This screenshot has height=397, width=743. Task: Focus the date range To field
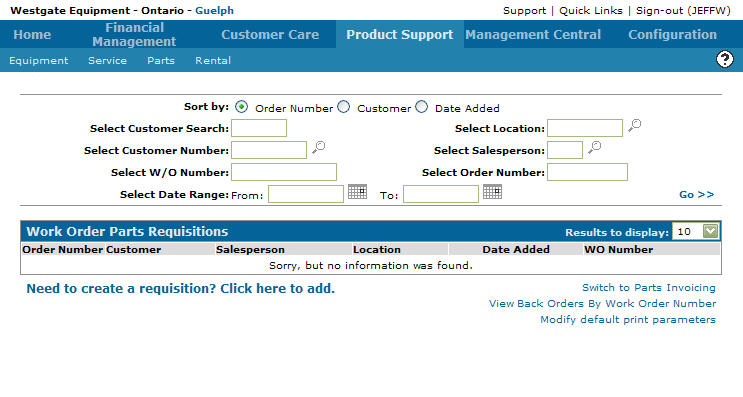pyautogui.click(x=441, y=194)
